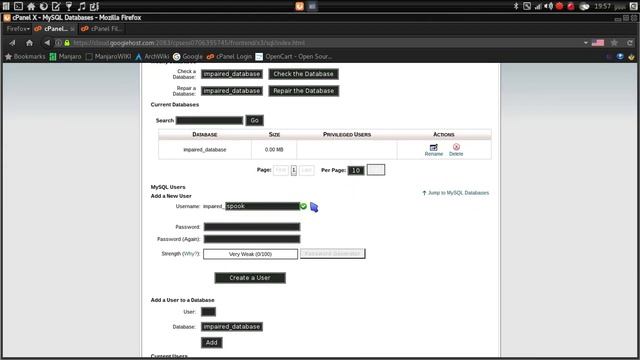
Task: Click the Check the Database button
Action: 303,74
